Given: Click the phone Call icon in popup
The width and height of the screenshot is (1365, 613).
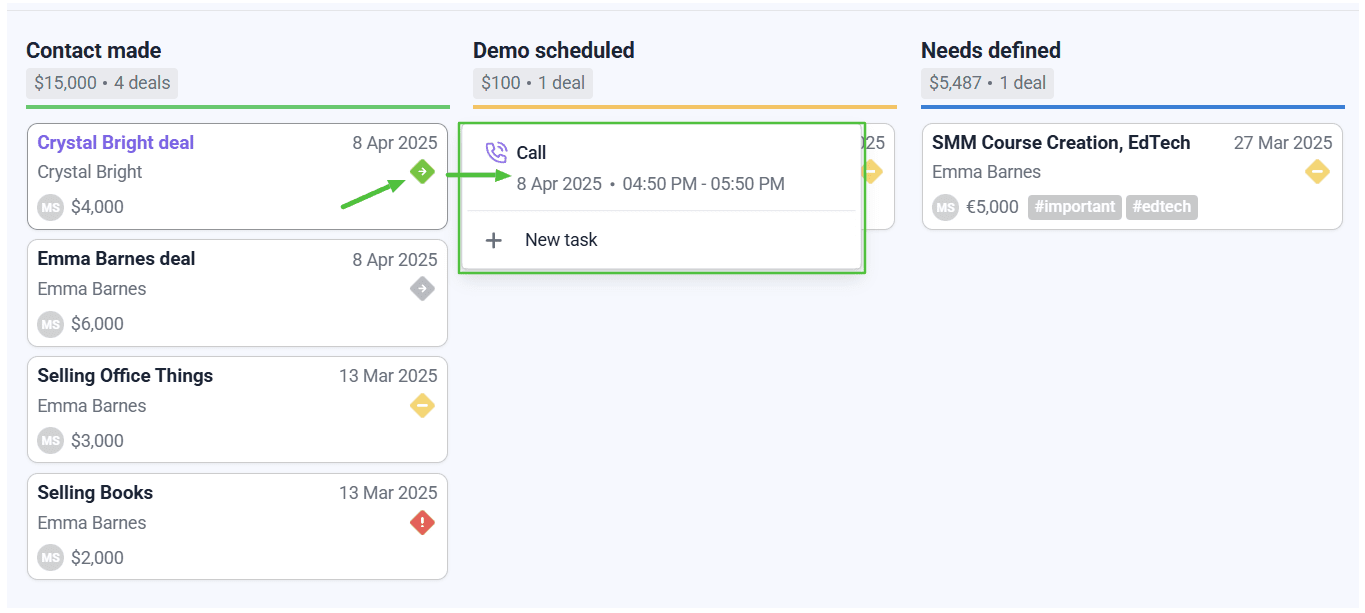Looking at the screenshot, I should tap(496, 153).
